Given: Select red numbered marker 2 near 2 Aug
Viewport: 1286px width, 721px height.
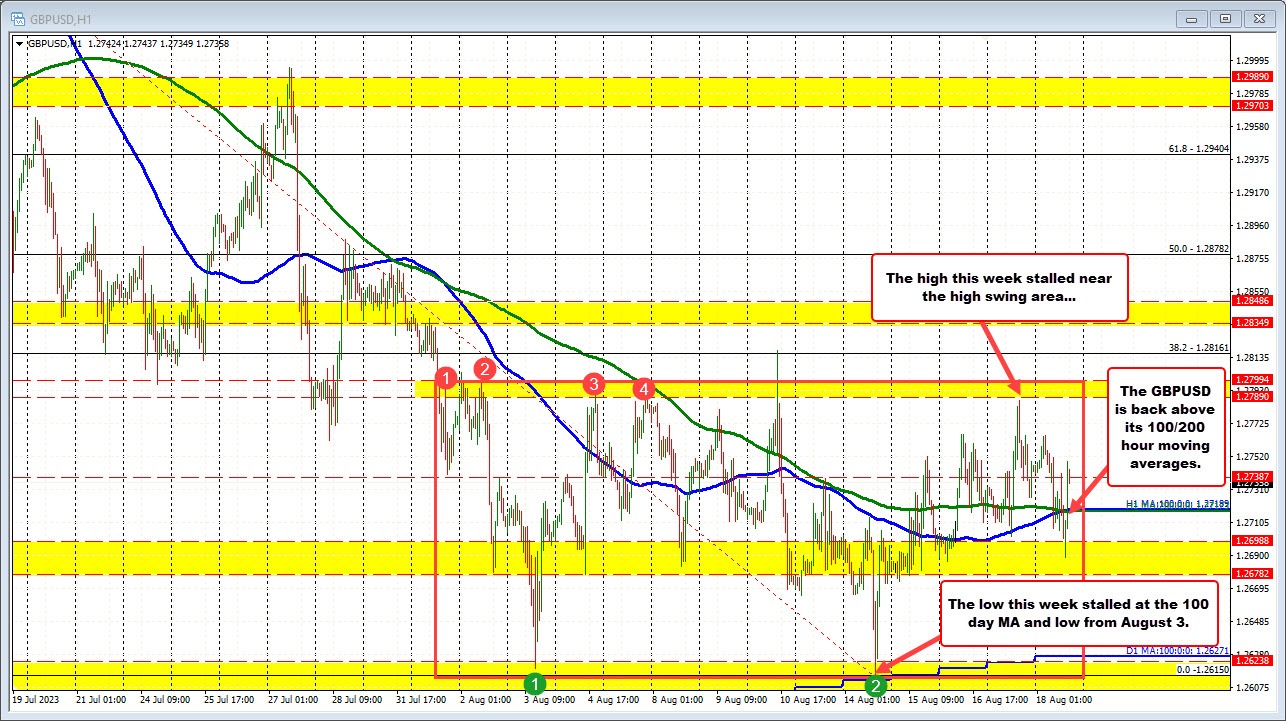Looking at the screenshot, I should [x=484, y=369].
